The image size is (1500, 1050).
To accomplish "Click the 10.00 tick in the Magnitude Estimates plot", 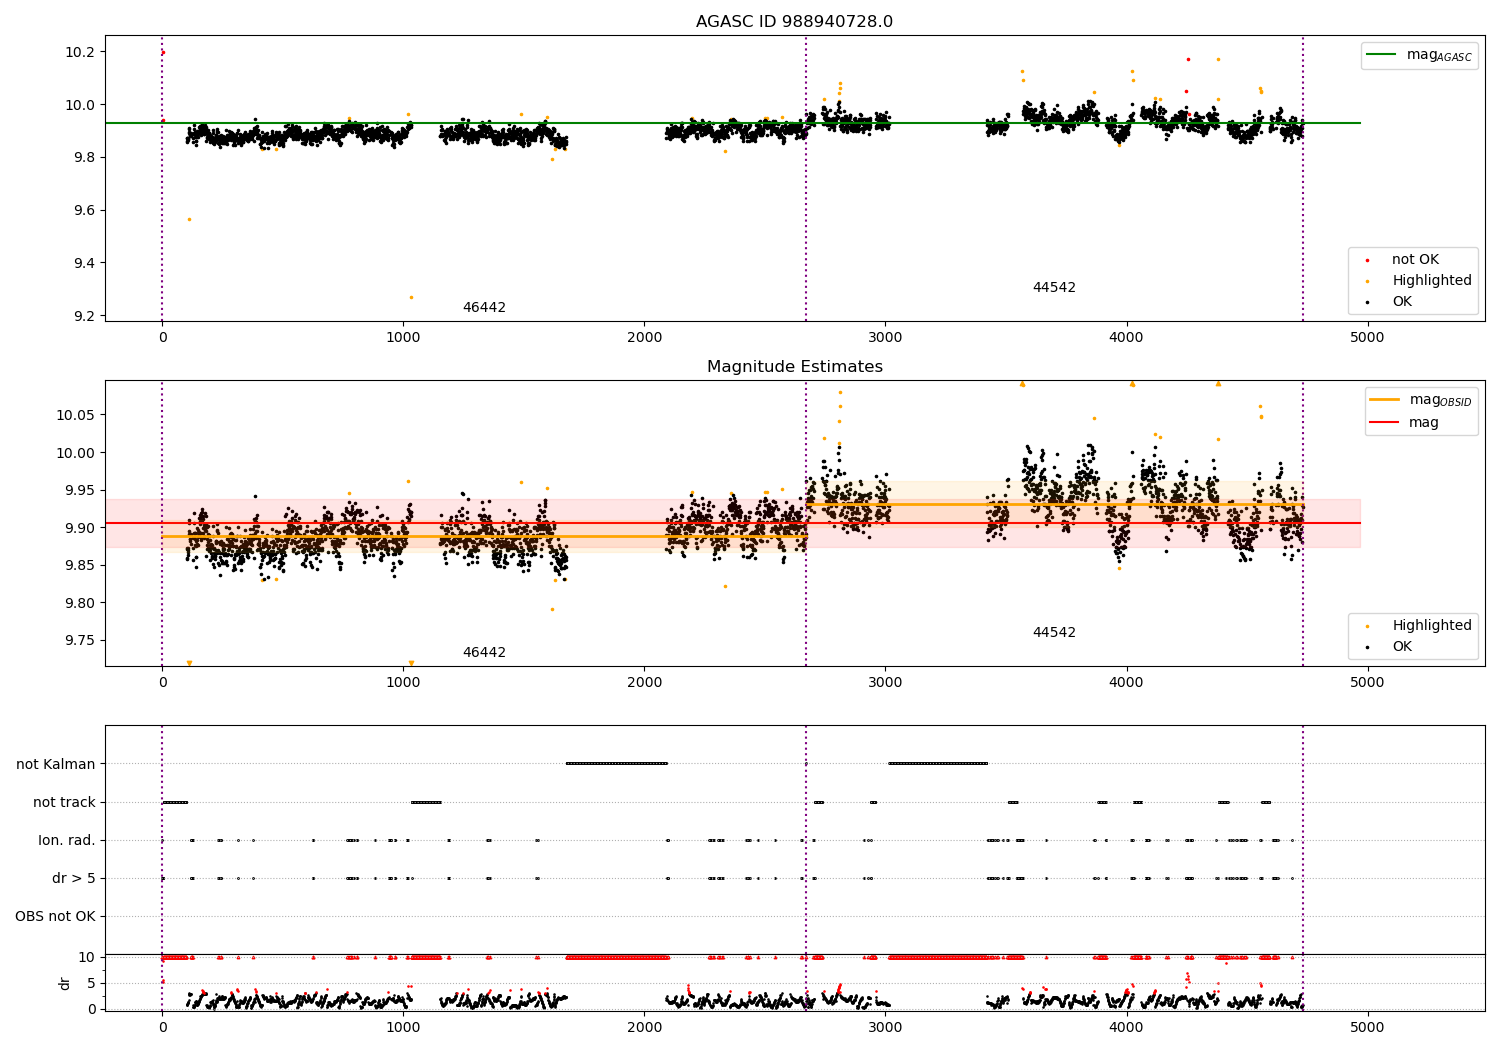I will [78, 453].
